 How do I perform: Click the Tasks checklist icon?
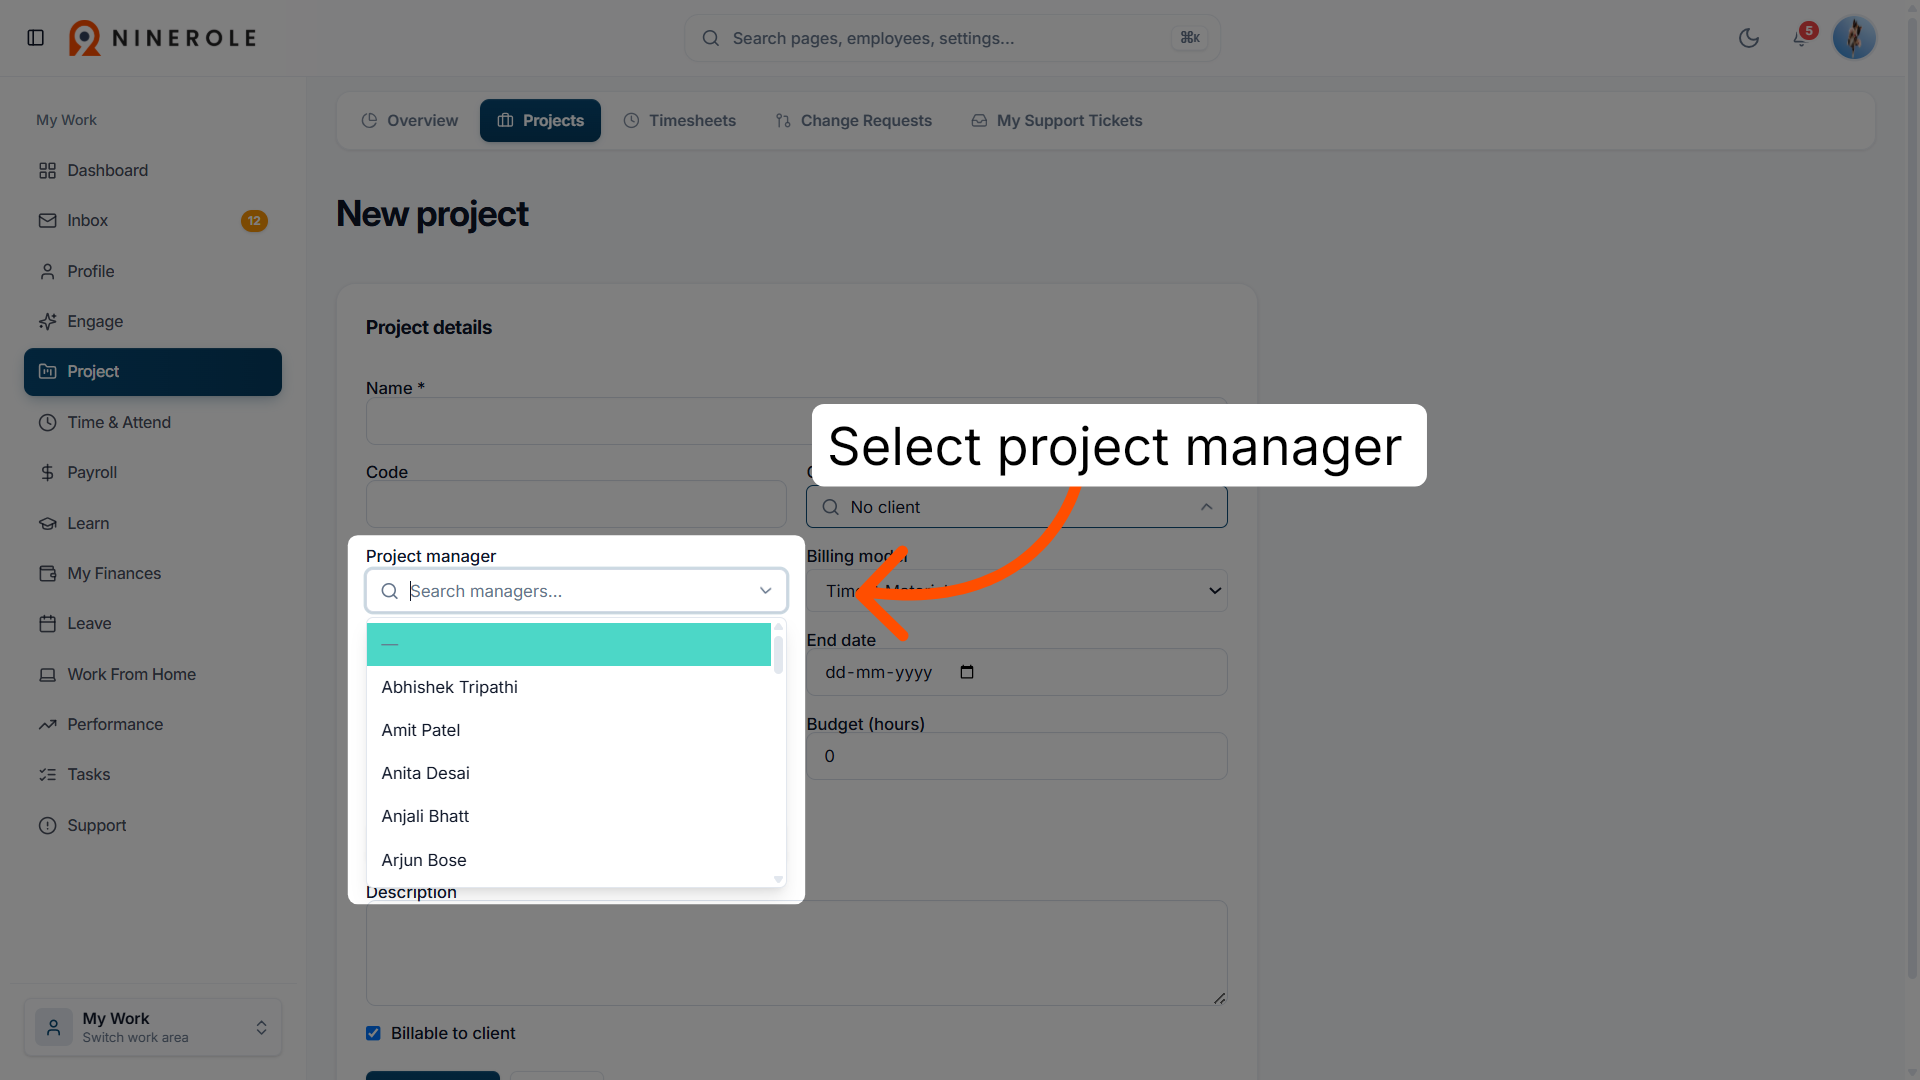click(x=47, y=775)
